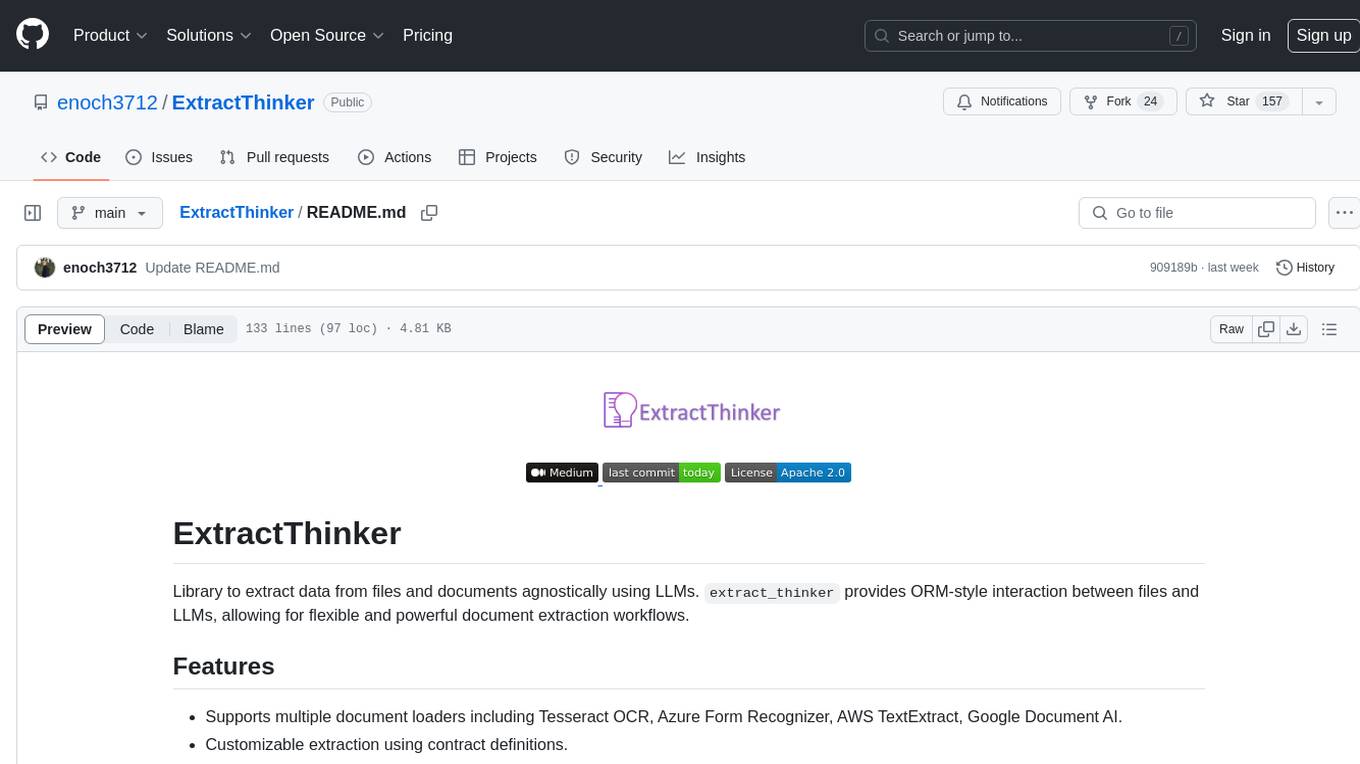Copy the README.md file path
1360x764 pixels.
click(x=430, y=213)
